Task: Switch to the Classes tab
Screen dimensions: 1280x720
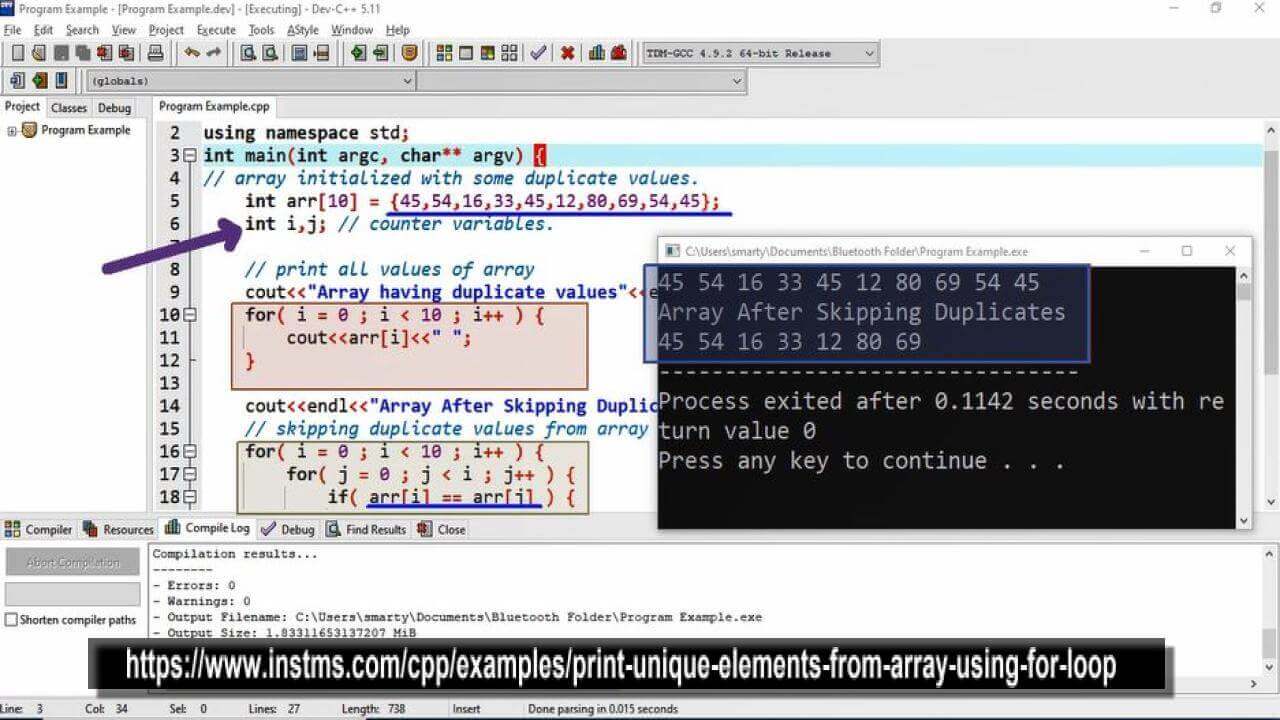Action: (x=68, y=107)
